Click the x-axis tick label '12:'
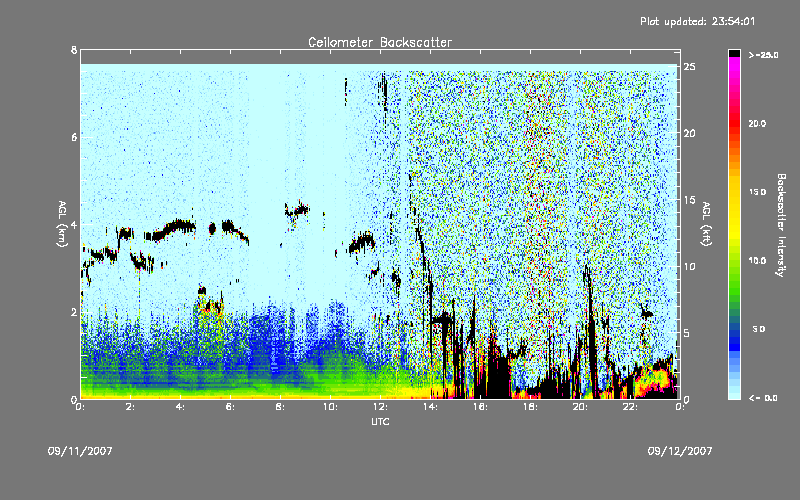The width and height of the screenshot is (800, 500). tap(380, 407)
